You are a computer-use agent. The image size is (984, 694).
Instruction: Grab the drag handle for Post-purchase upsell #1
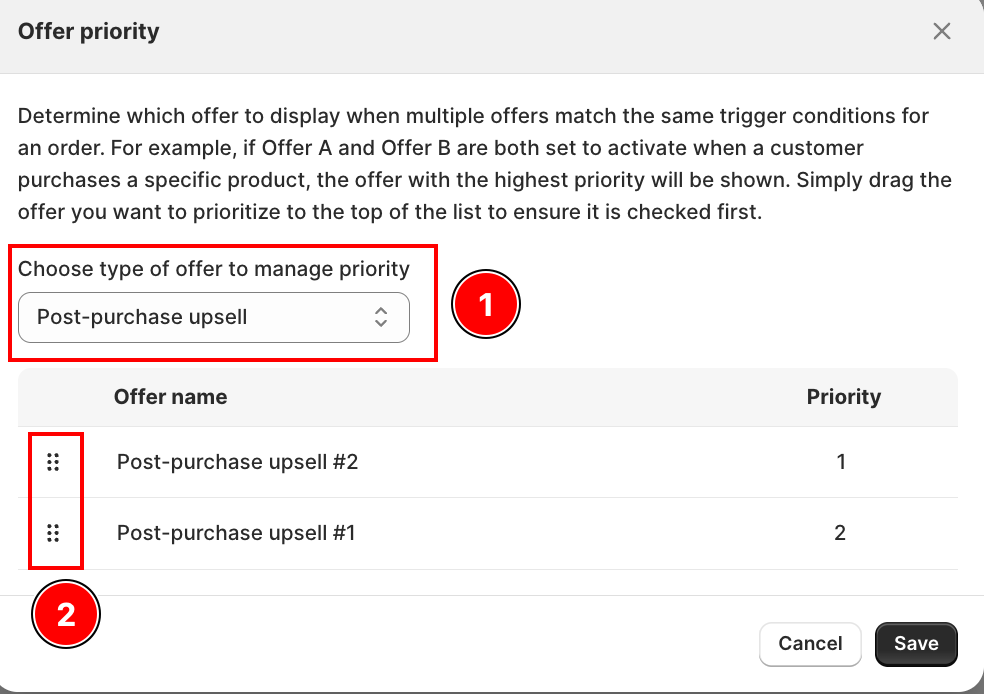53,533
